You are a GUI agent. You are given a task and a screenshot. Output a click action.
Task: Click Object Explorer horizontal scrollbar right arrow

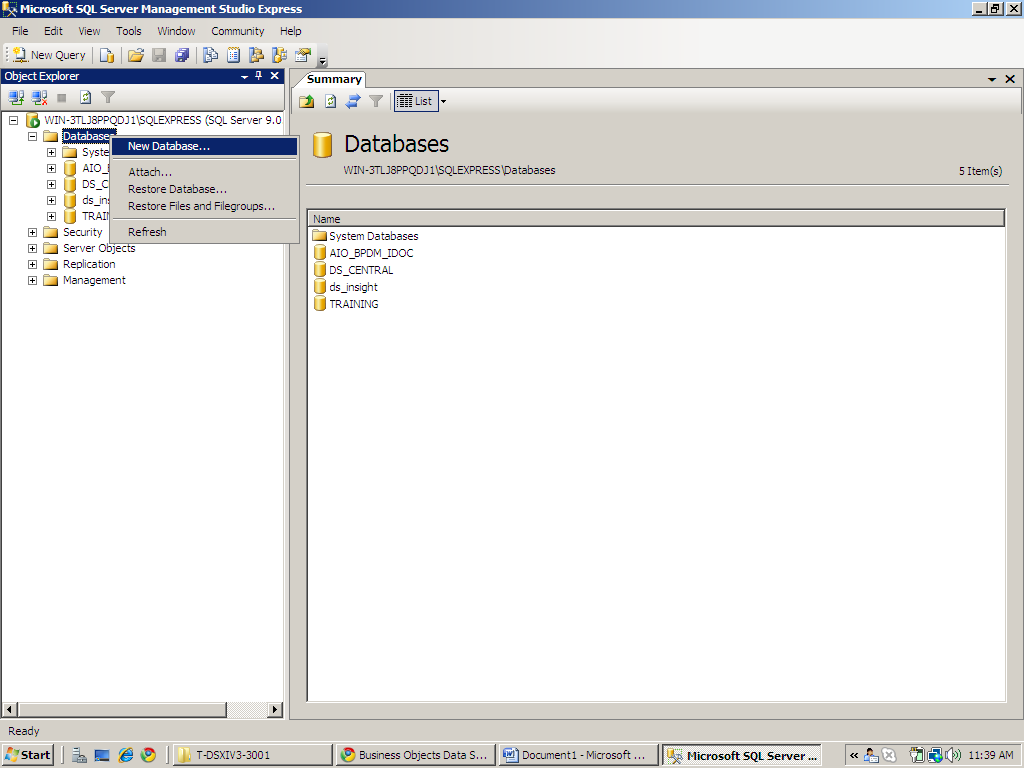(x=275, y=709)
